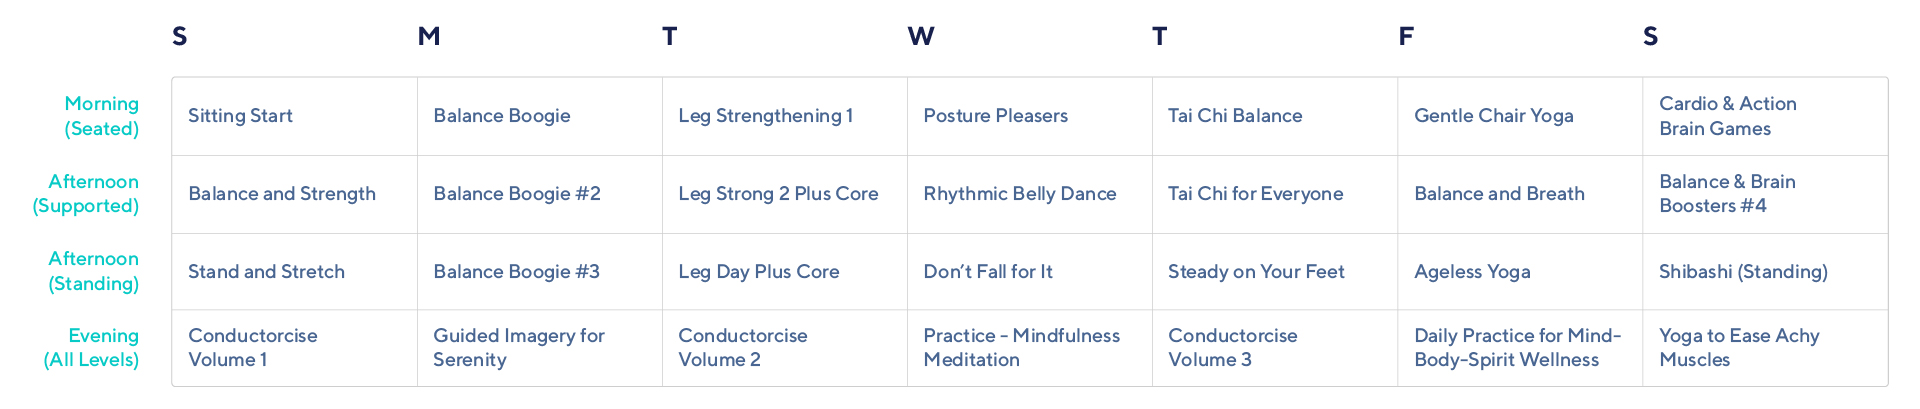Open Posture Pleasers session
Screen dimensions: 1920x409
995,116
